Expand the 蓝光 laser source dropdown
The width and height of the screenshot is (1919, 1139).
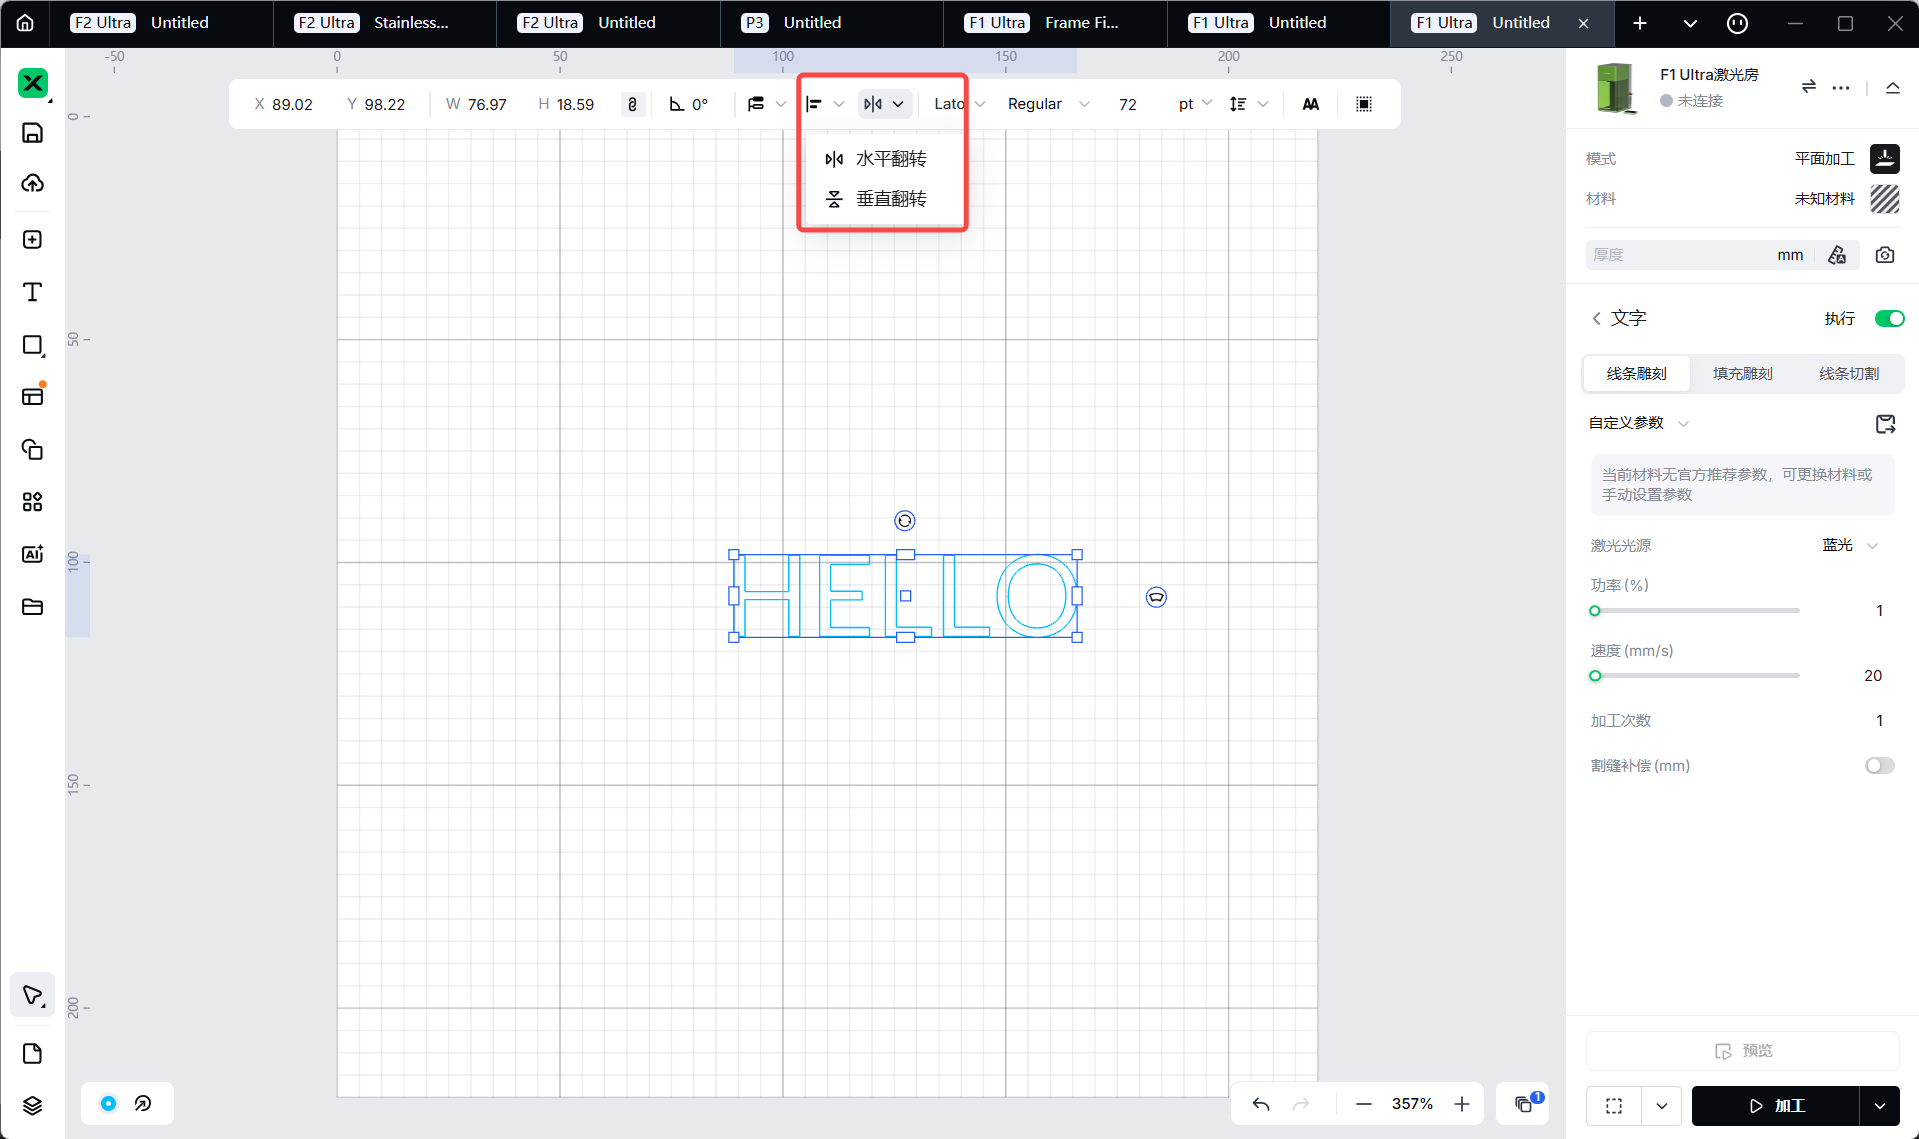(x=1850, y=545)
